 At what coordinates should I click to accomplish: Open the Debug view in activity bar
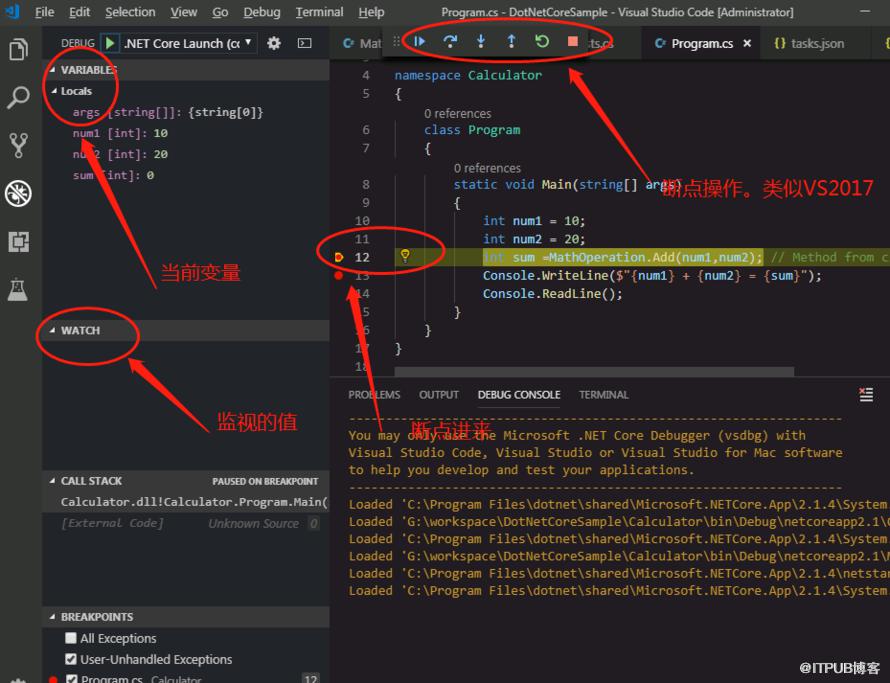pos(18,194)
